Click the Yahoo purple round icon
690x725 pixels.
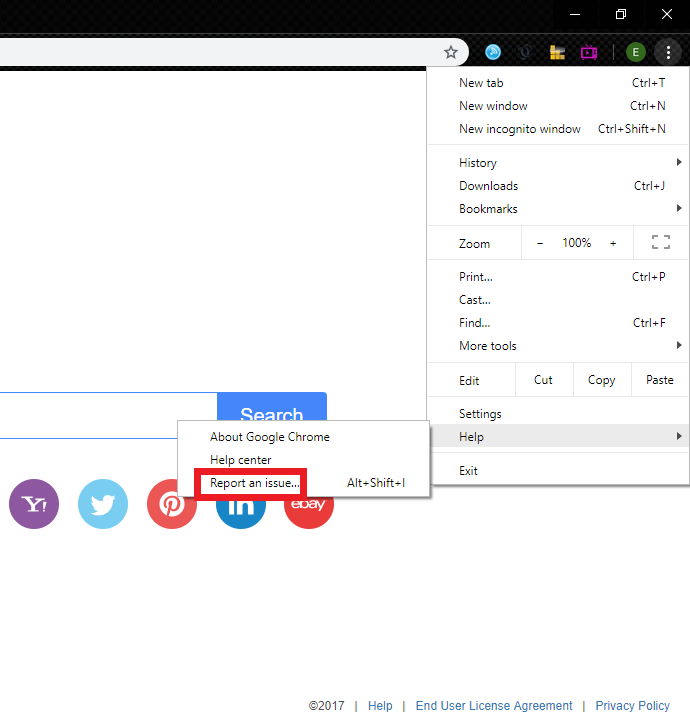[34, 504]
